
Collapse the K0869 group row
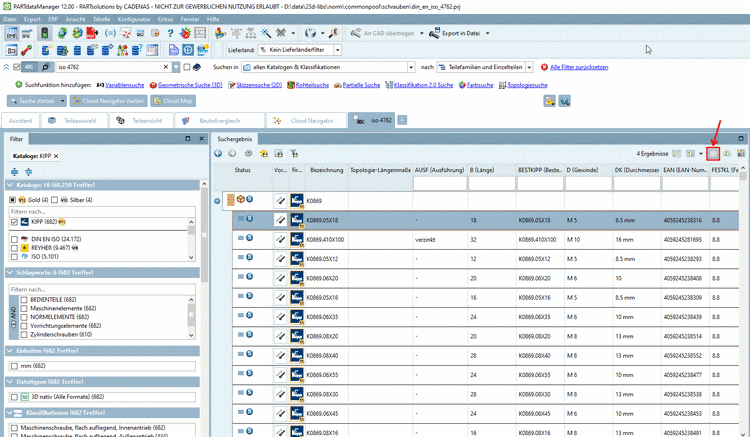pos(218,201)
